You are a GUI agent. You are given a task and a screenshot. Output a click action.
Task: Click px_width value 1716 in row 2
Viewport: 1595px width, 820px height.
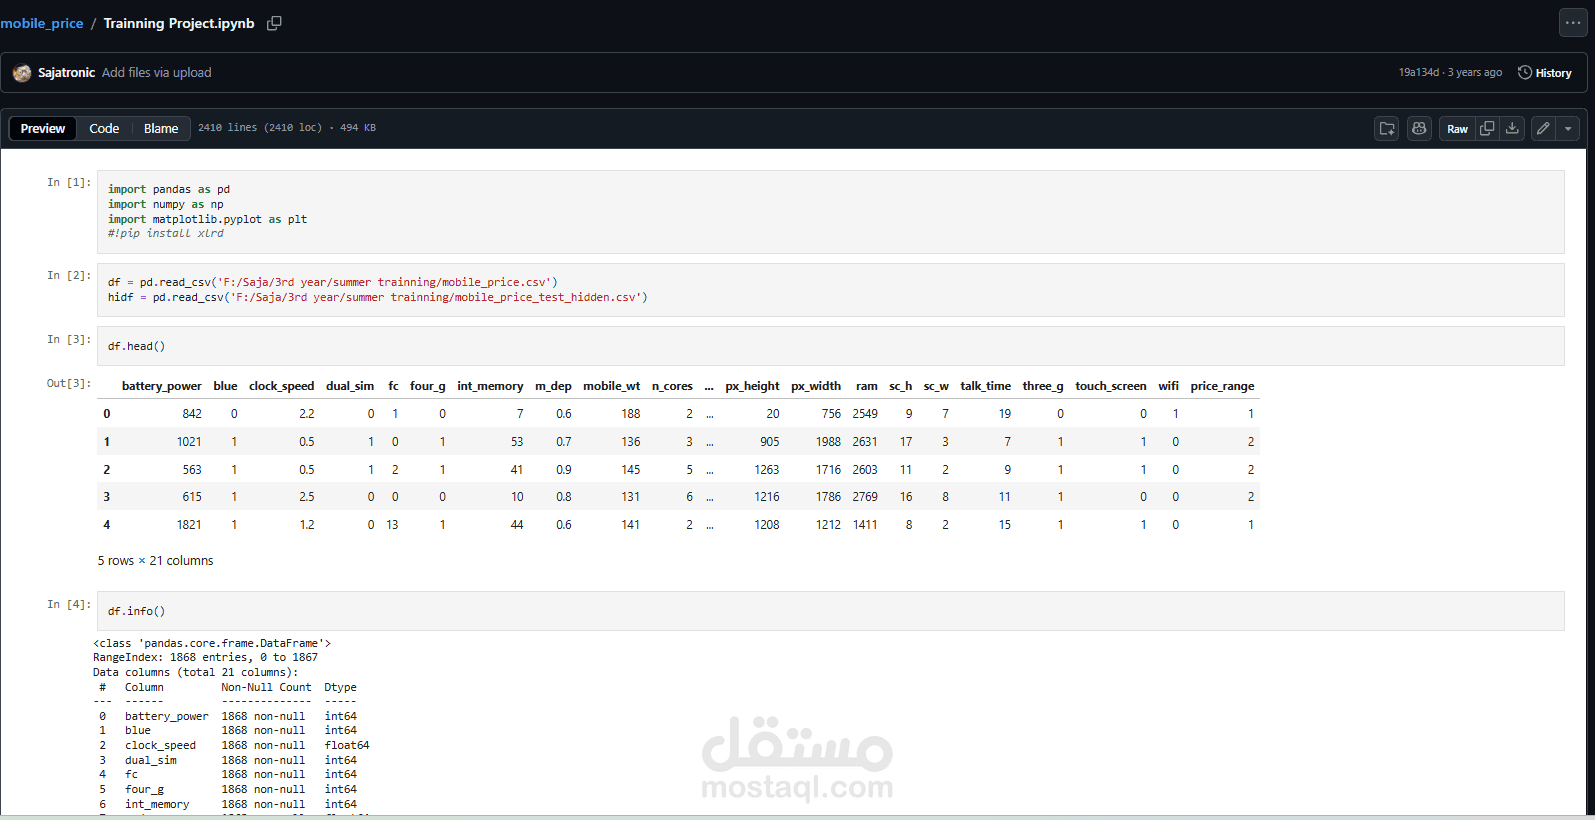pyautogui.click(x=828, y=470)
